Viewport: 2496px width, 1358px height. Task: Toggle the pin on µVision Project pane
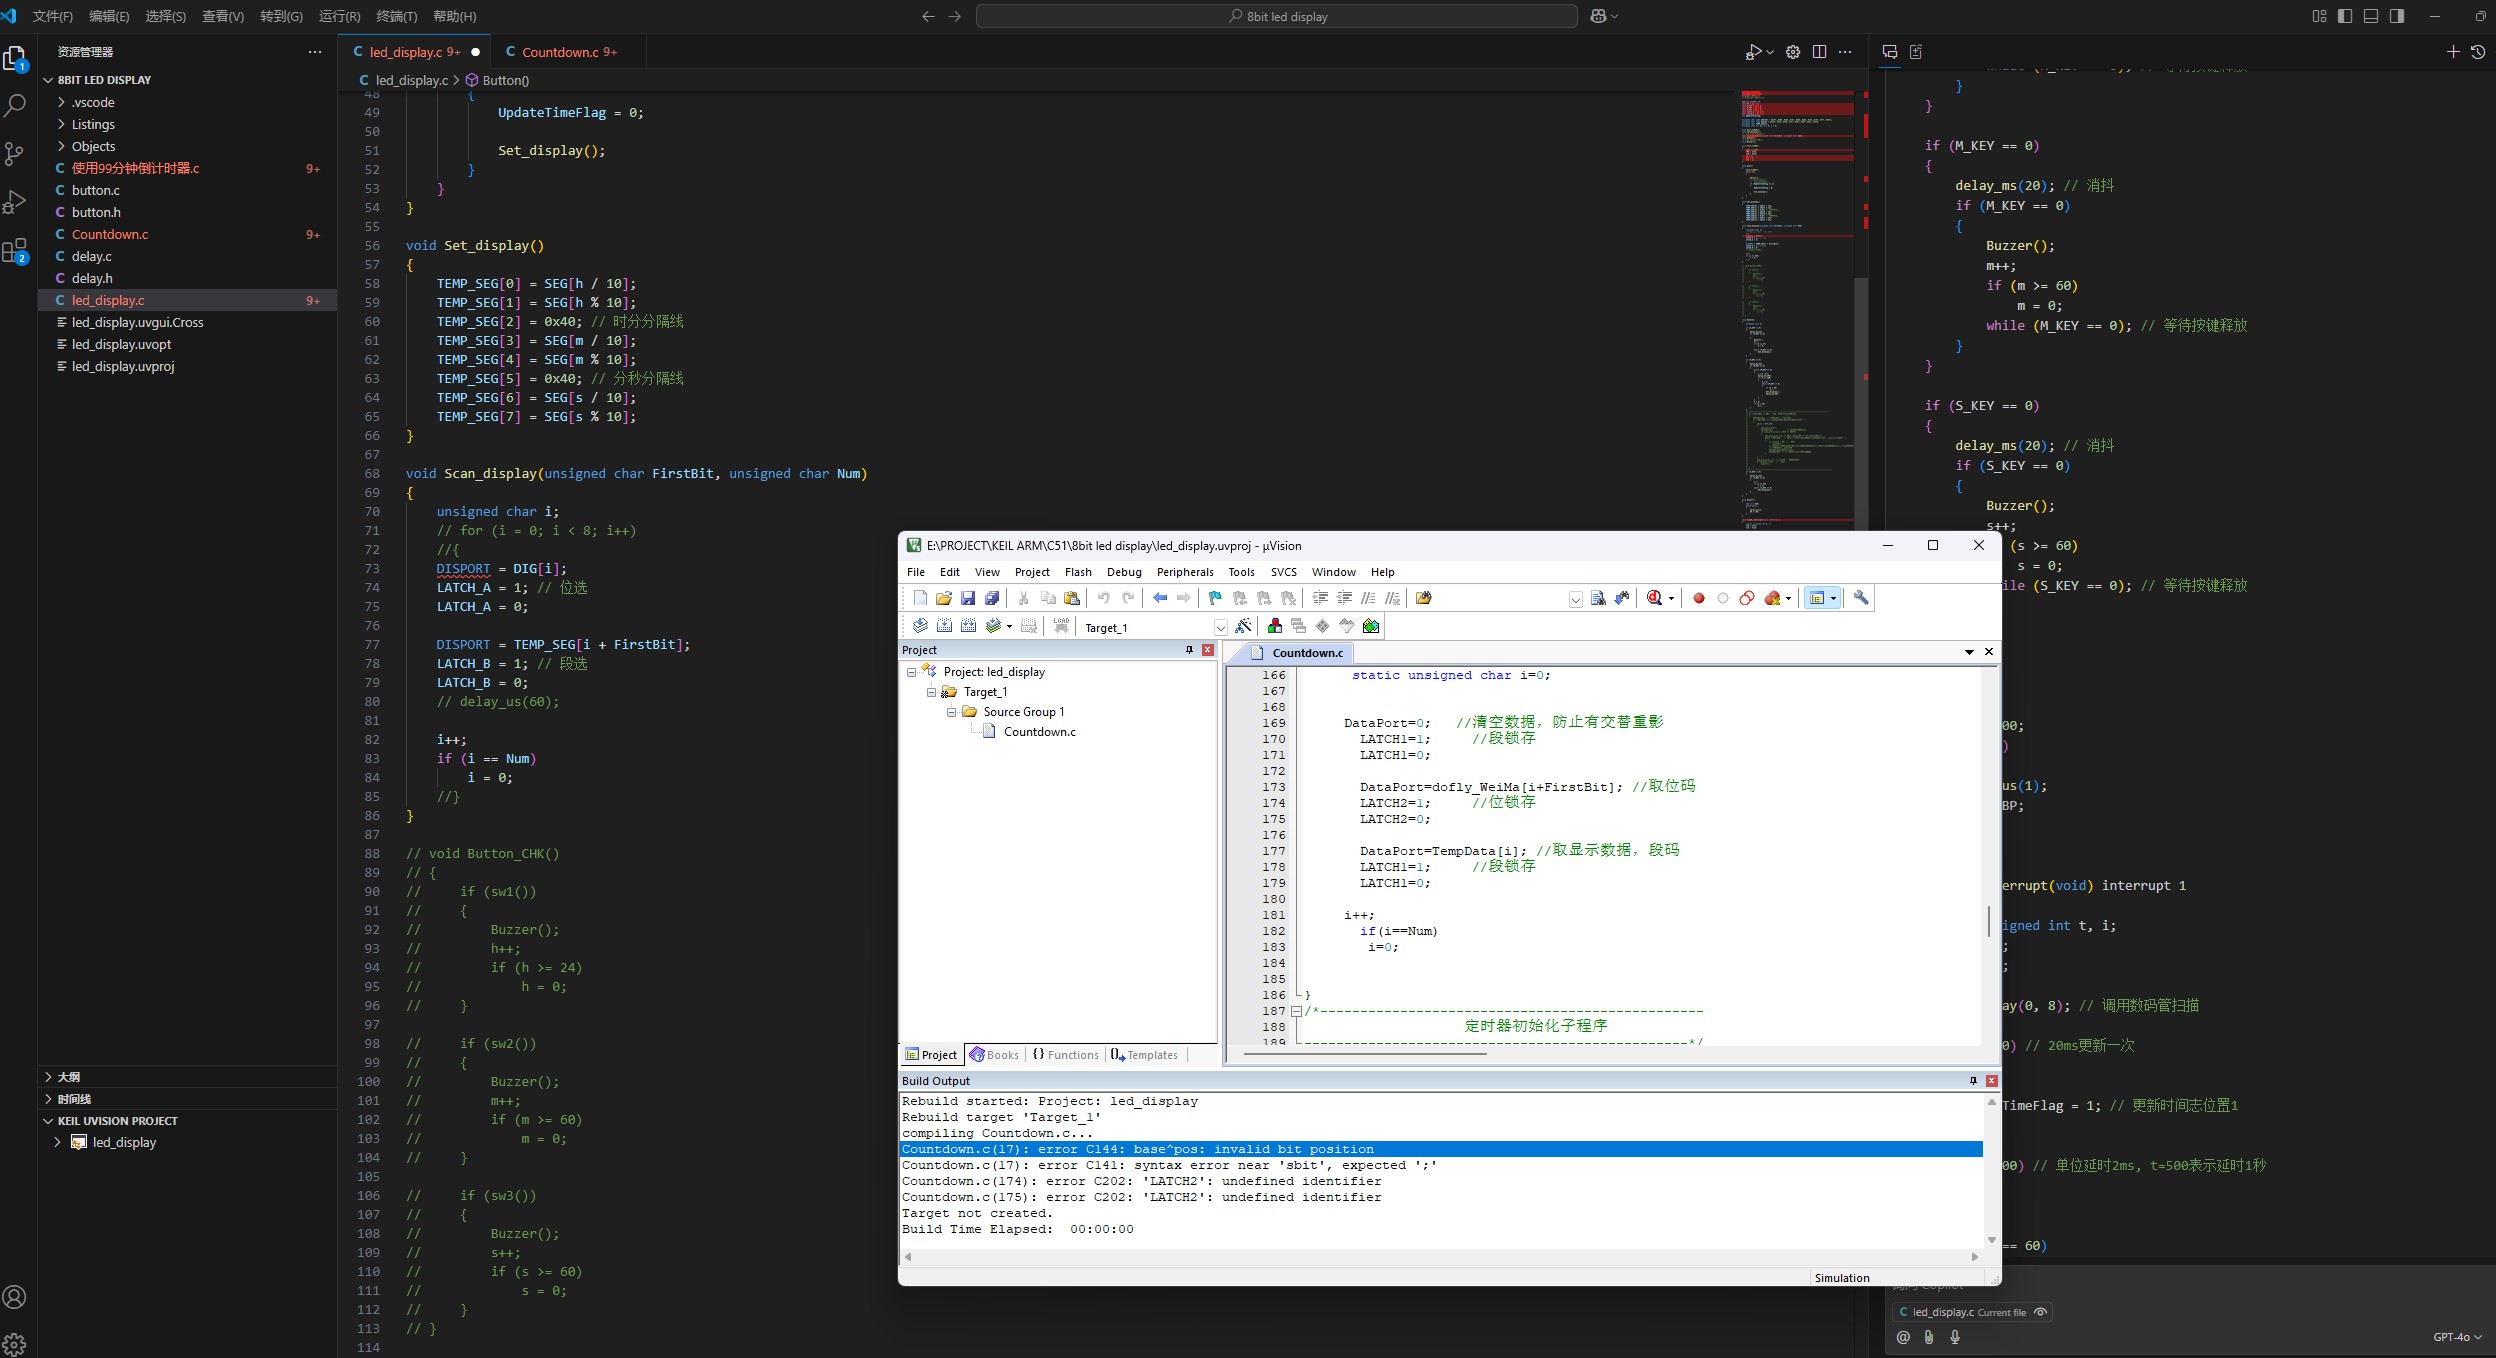coord(1189,650)
